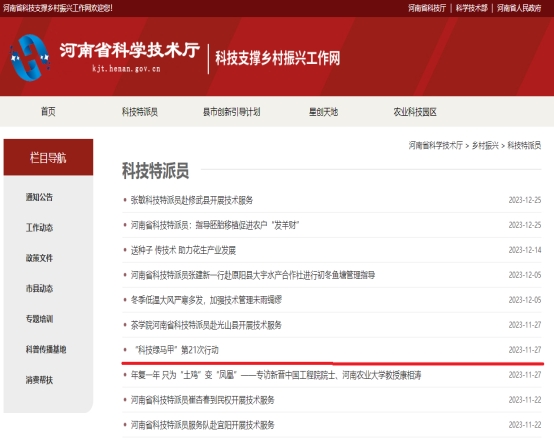Click 乡村振兴 breadcrumb link
The width and height of the screenshot is (554, 441).
click(x=485, y=145)
